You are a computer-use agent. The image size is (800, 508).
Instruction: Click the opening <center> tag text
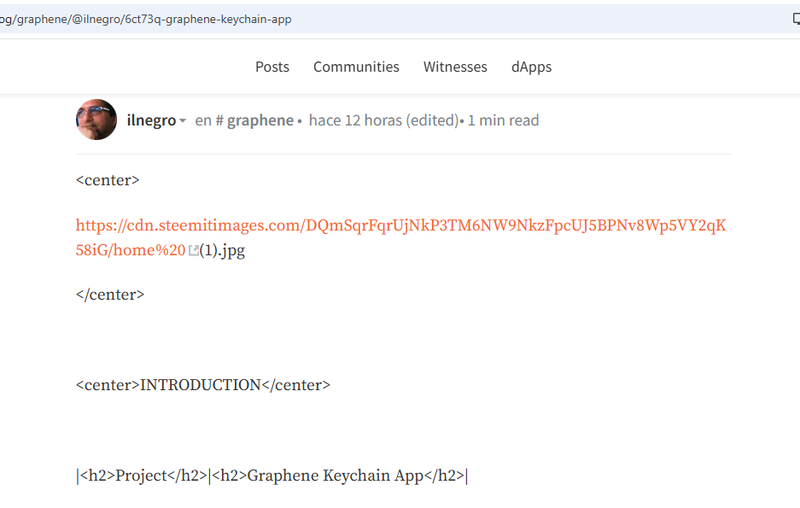[107, 181]
